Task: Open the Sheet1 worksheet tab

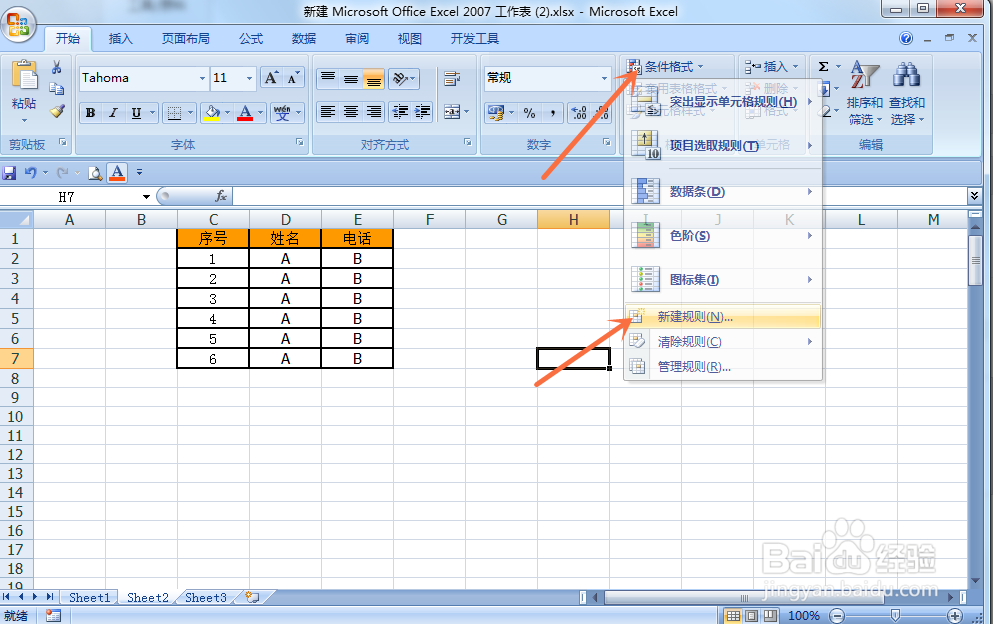Action: pyautogui.click(x=89, y=597)
